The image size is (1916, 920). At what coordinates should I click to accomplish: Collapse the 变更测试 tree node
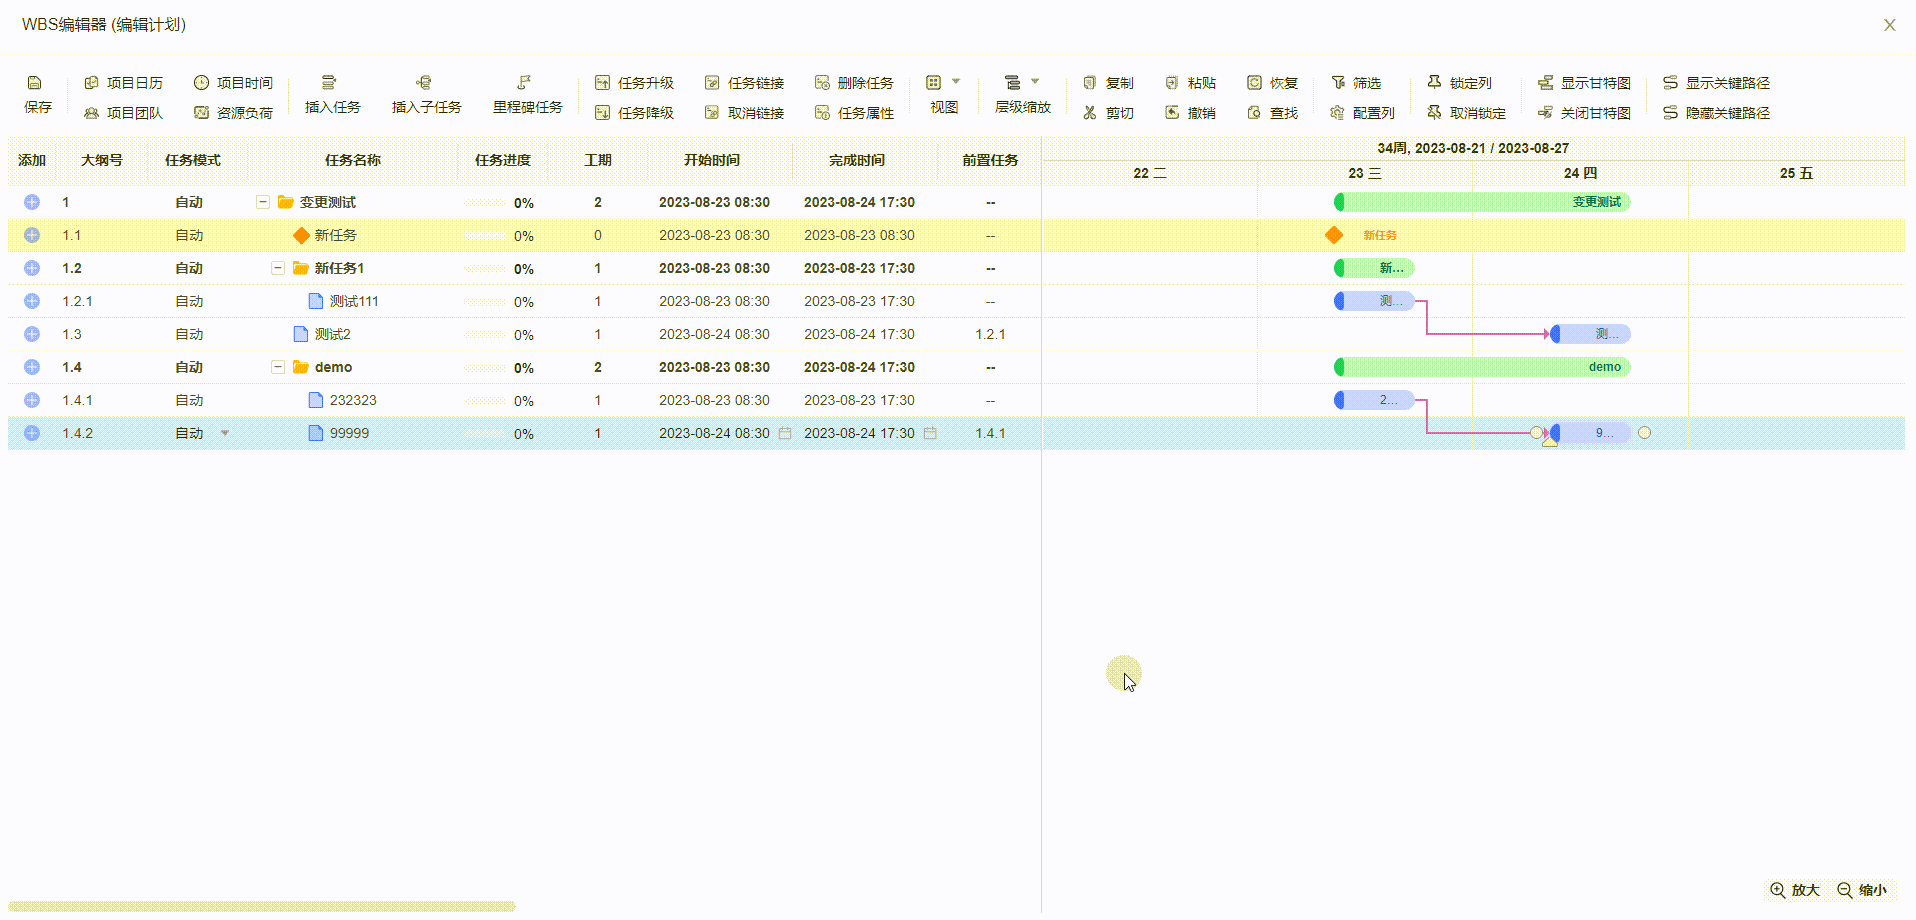(263, 202)
